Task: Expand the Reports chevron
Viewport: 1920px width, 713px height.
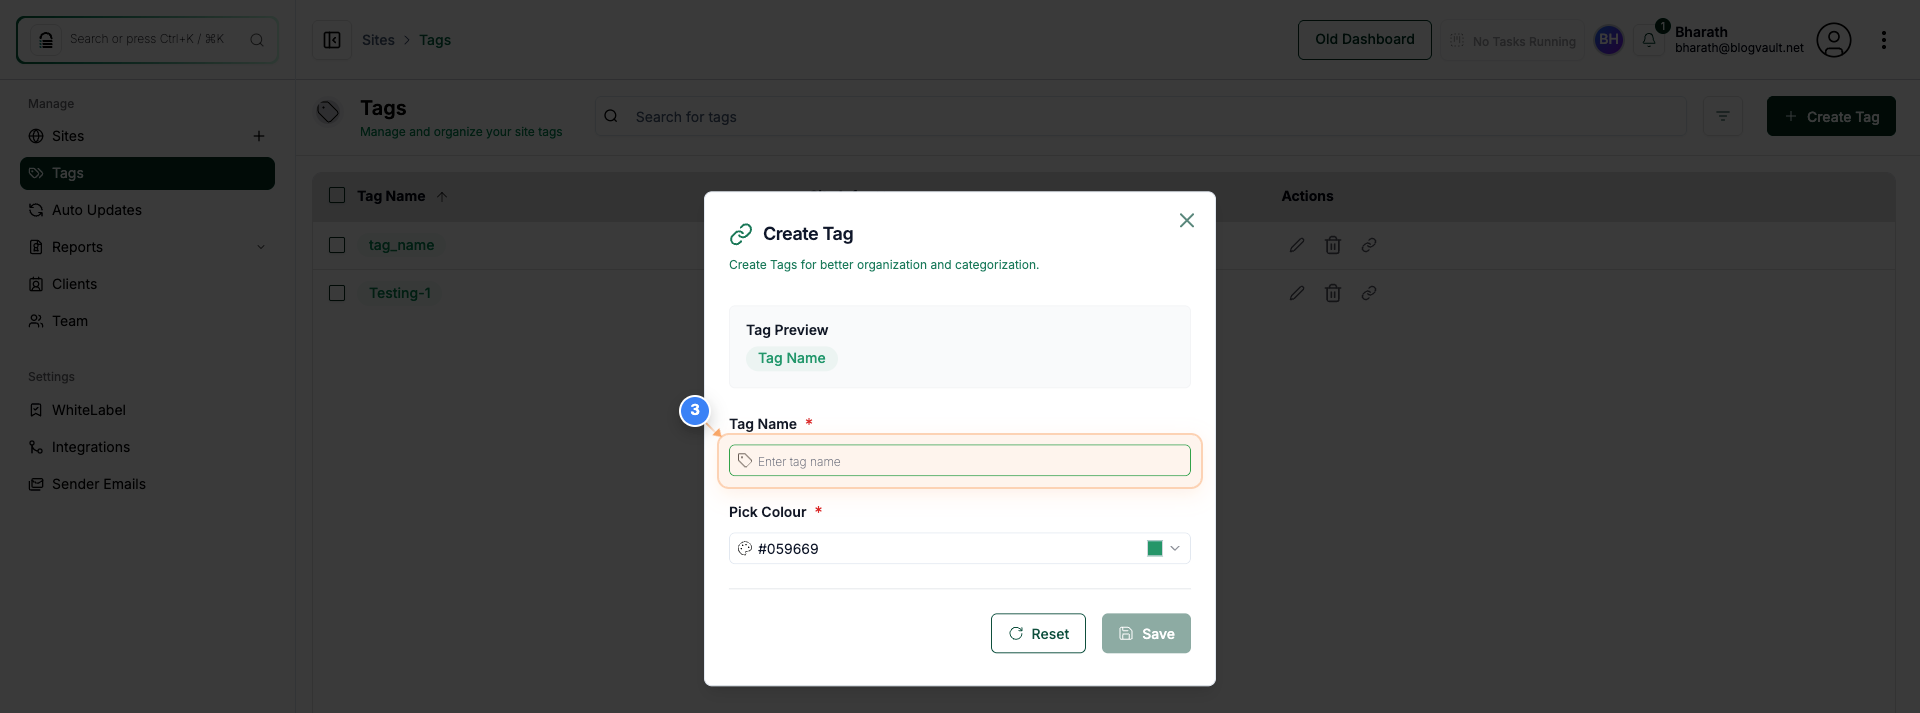Action: (x=261, y=247)
